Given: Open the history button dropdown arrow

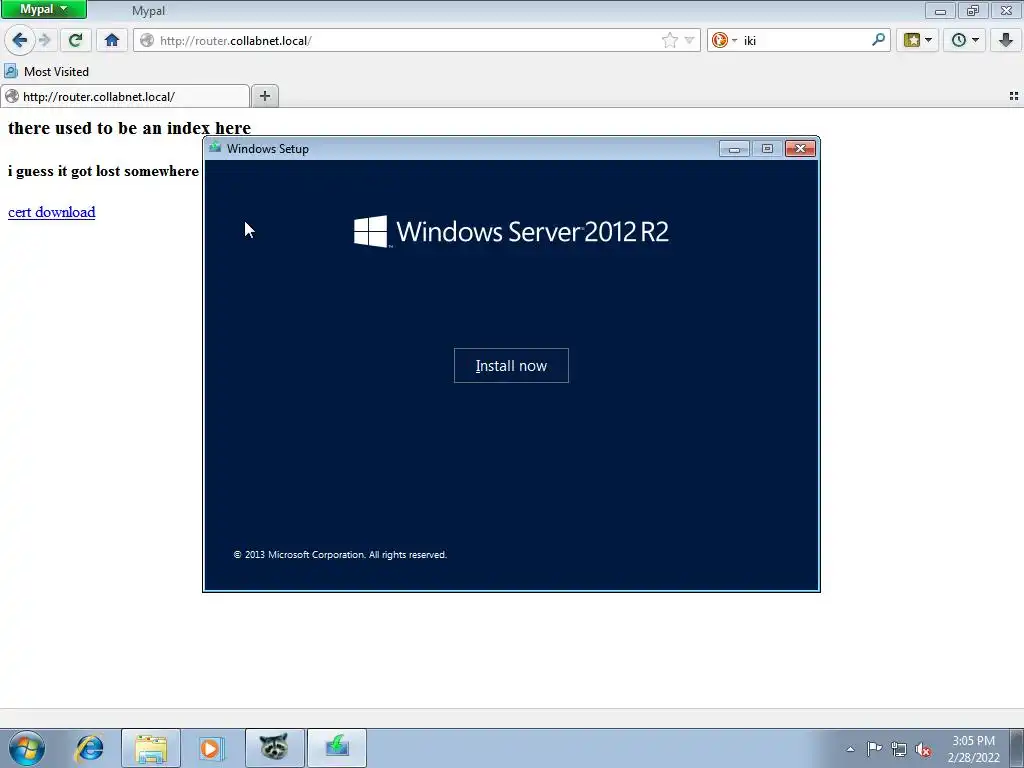Looking at the screenshot, I should pos(975,40).
